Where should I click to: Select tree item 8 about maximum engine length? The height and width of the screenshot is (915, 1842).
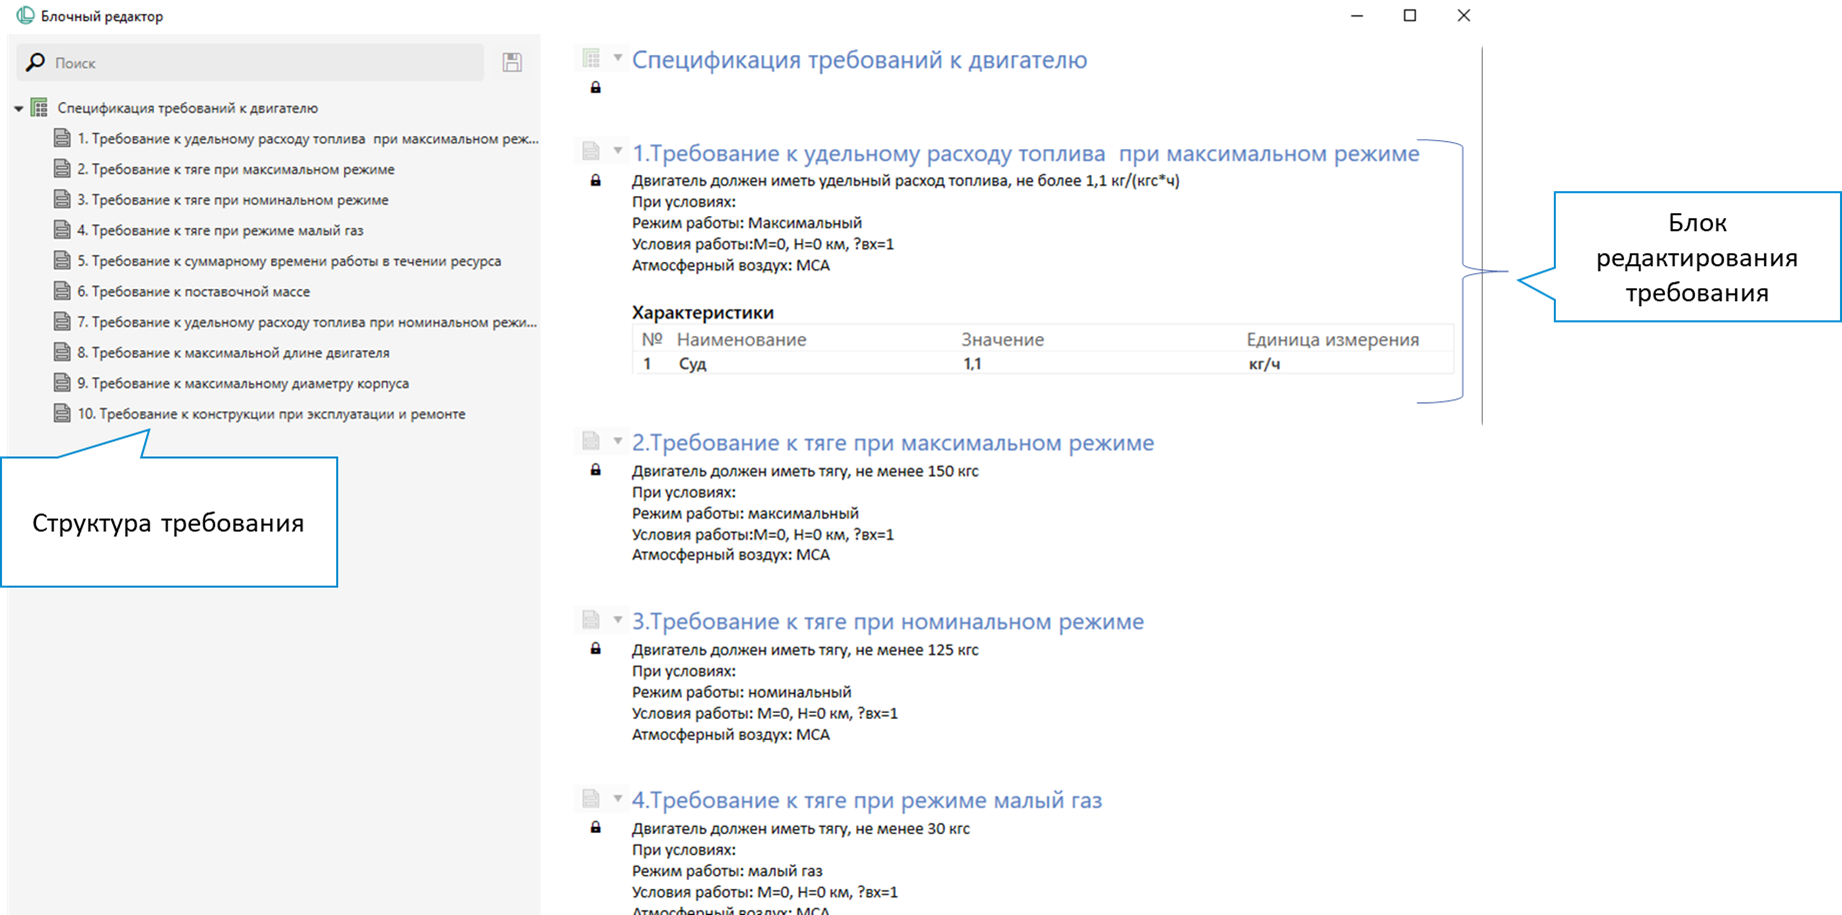tap(233, 353)
